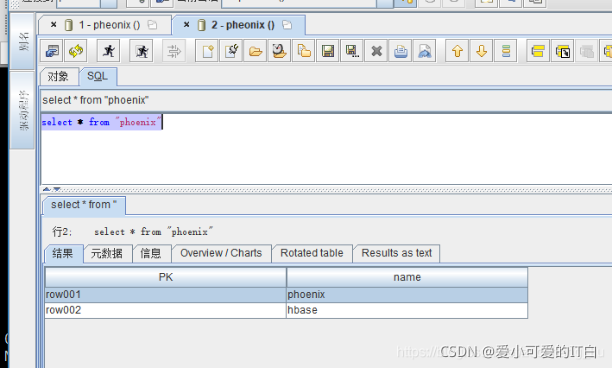This screenshot has height=368, width=612.
Task: Click the yellow reconnect/refresh arrows icon
Action: [x=76, y=51]
